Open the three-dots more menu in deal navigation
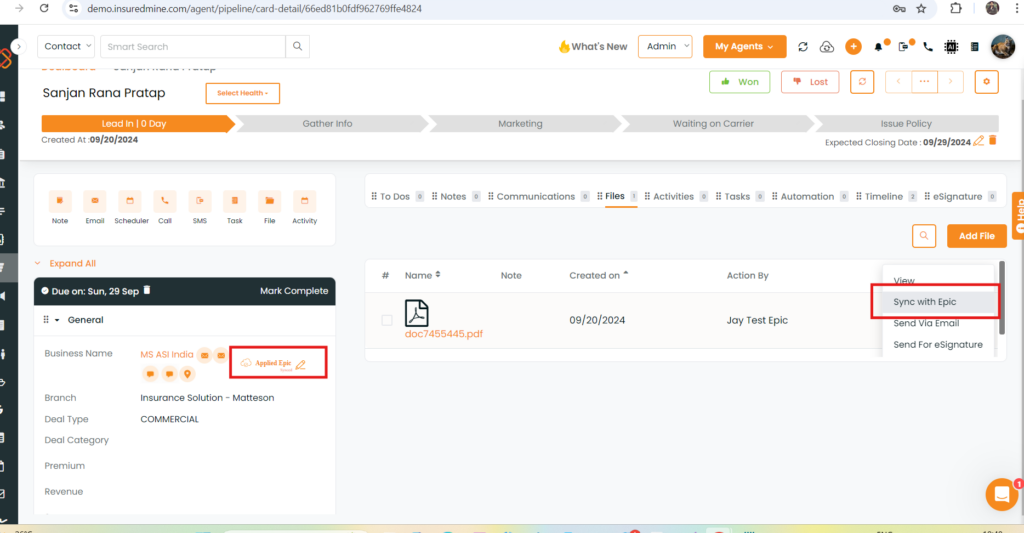The height and width of the screenshot is (533, 1024). click(x=924, y=82)
